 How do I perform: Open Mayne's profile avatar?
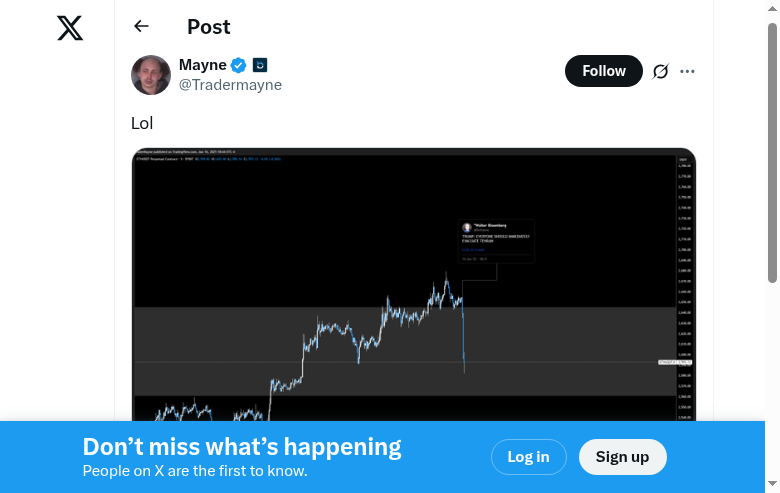[x=151, y=75]
